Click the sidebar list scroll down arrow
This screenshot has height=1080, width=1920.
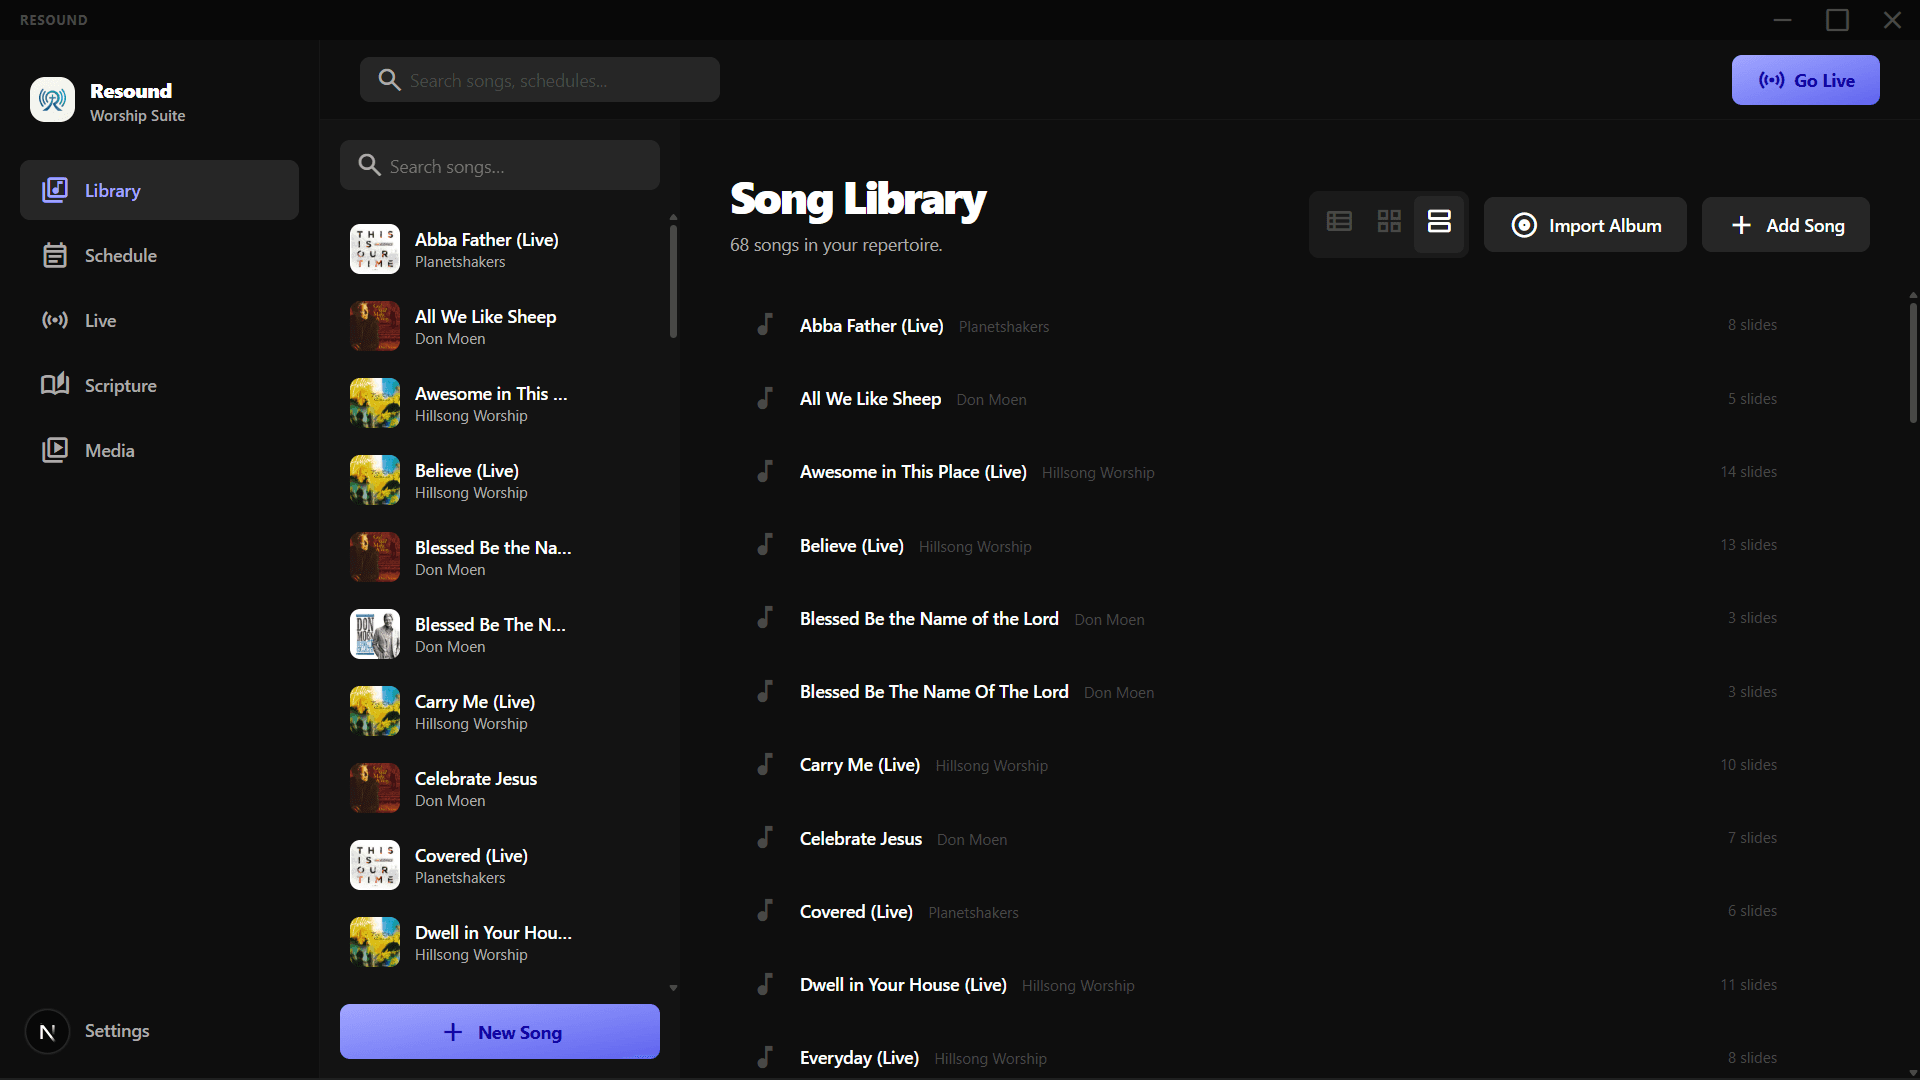673,988
